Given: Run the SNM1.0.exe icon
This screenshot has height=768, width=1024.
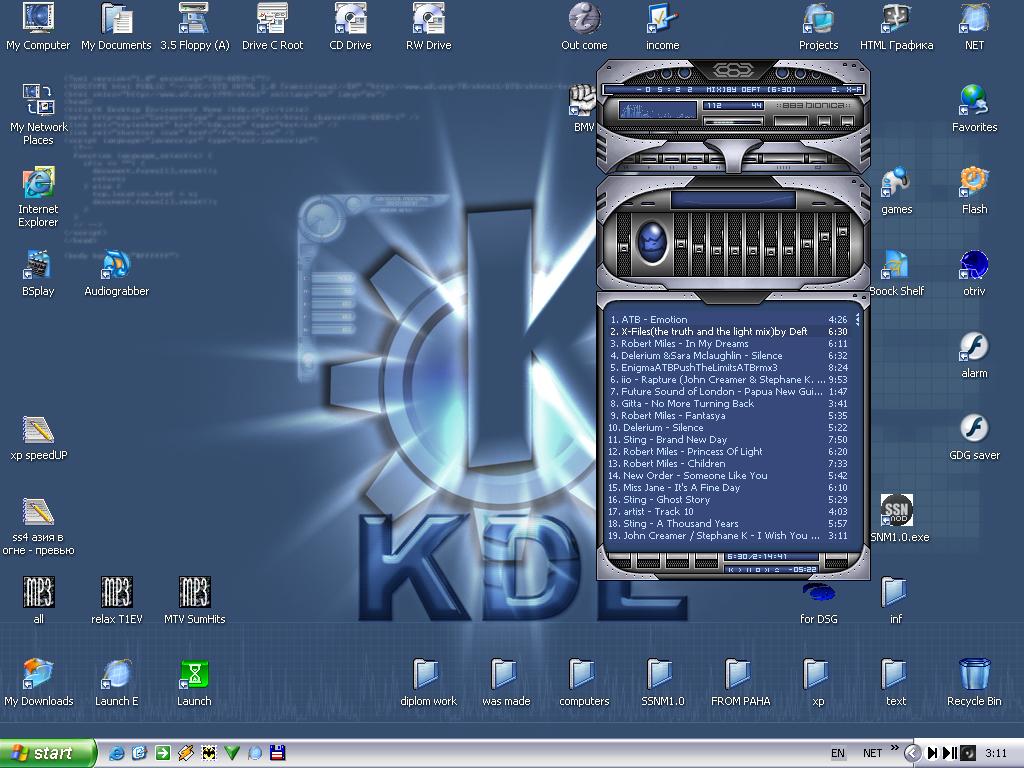Looking at the screenshot, I should click(898, 519).
